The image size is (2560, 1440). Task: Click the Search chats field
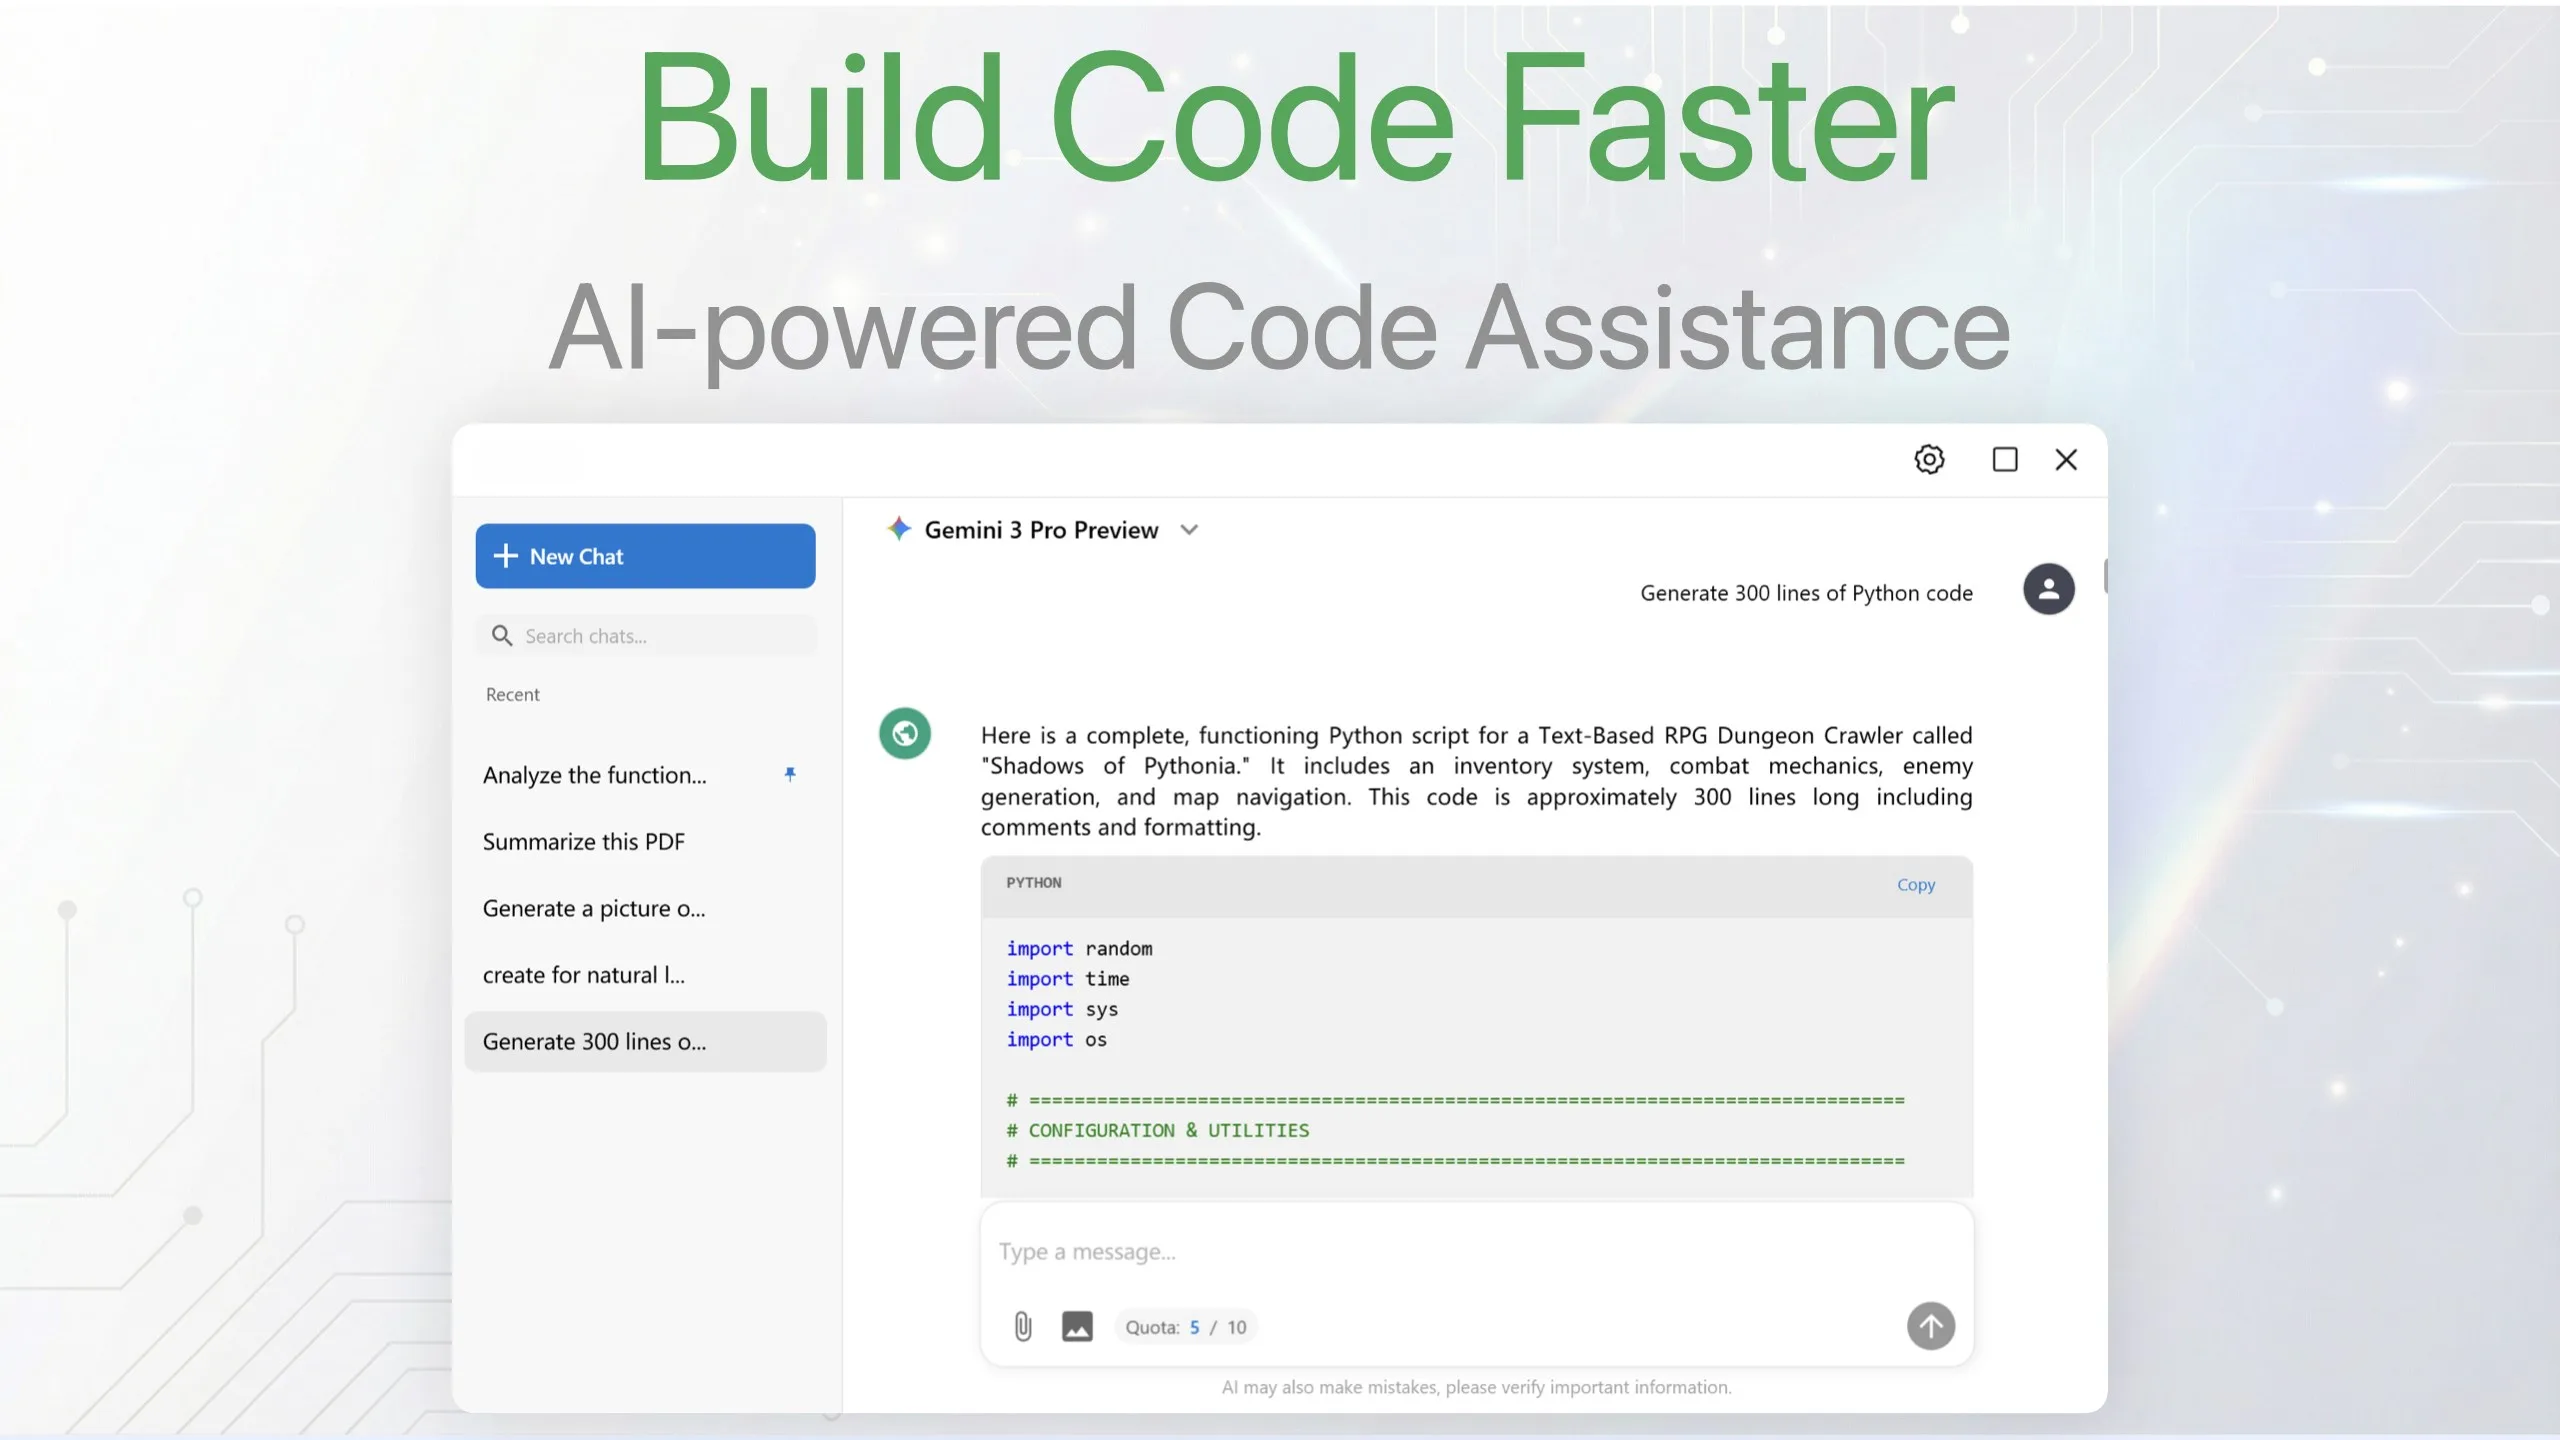(x=646, y=636)
